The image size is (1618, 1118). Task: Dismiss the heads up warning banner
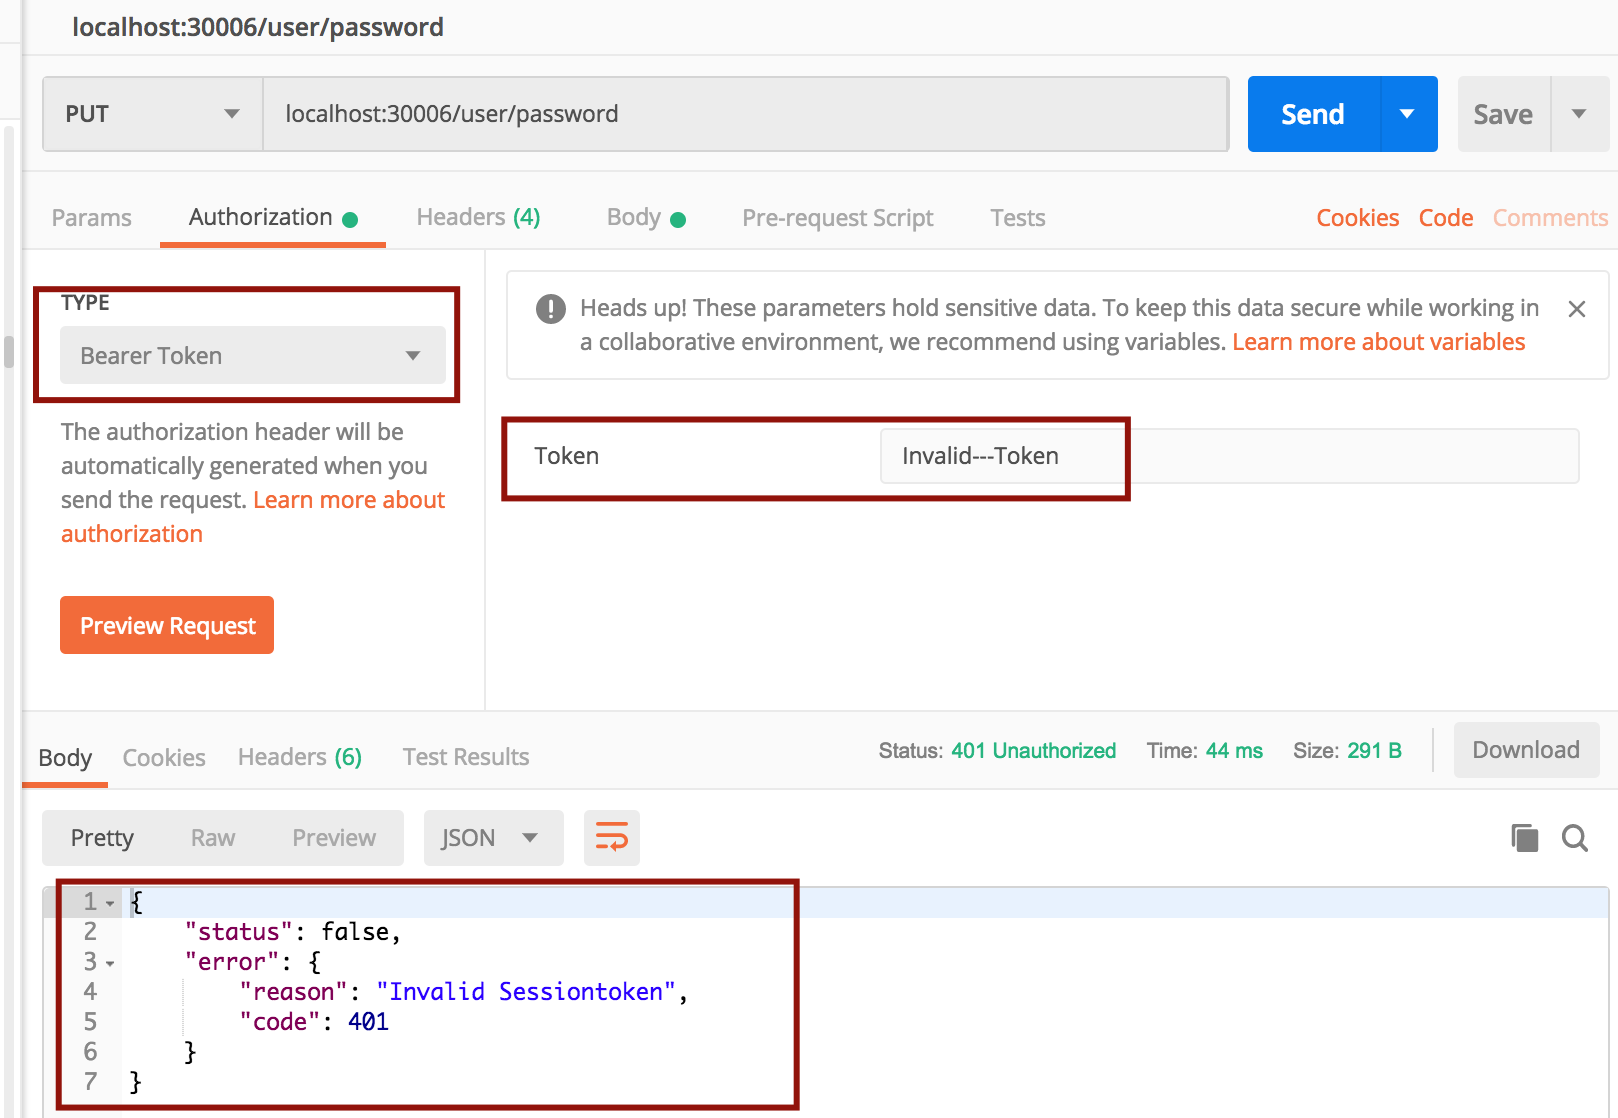[1577, 309]
